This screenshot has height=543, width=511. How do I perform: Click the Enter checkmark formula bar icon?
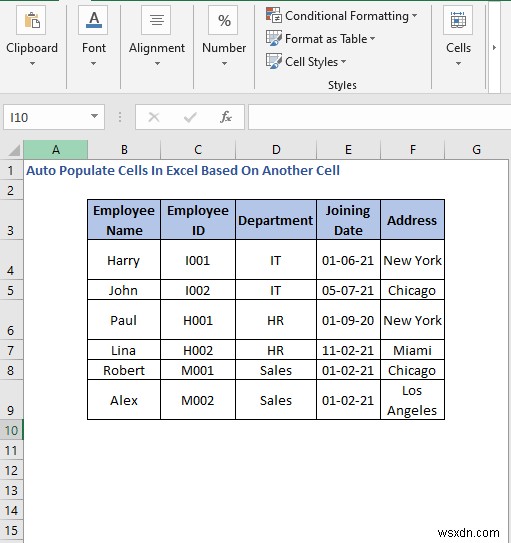point(190,117)
